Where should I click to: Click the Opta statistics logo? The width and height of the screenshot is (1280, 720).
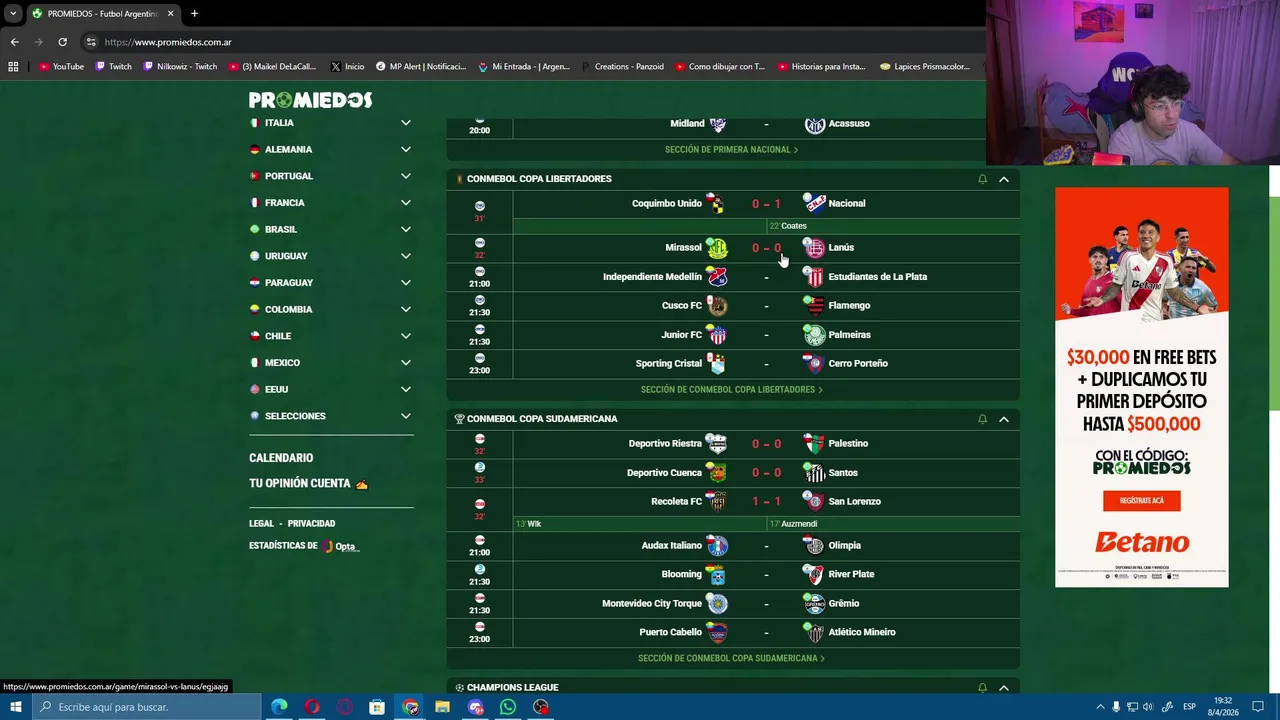tap(342, 546)
